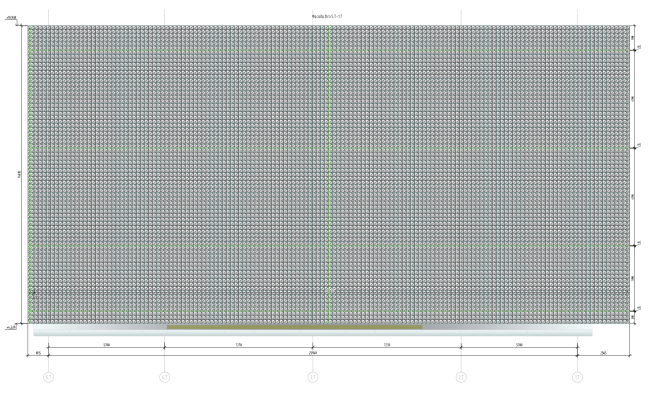This screenshot has width=650, height=397.
Task: Select the 2.T grid axis bubble
Action: [461, 377]
